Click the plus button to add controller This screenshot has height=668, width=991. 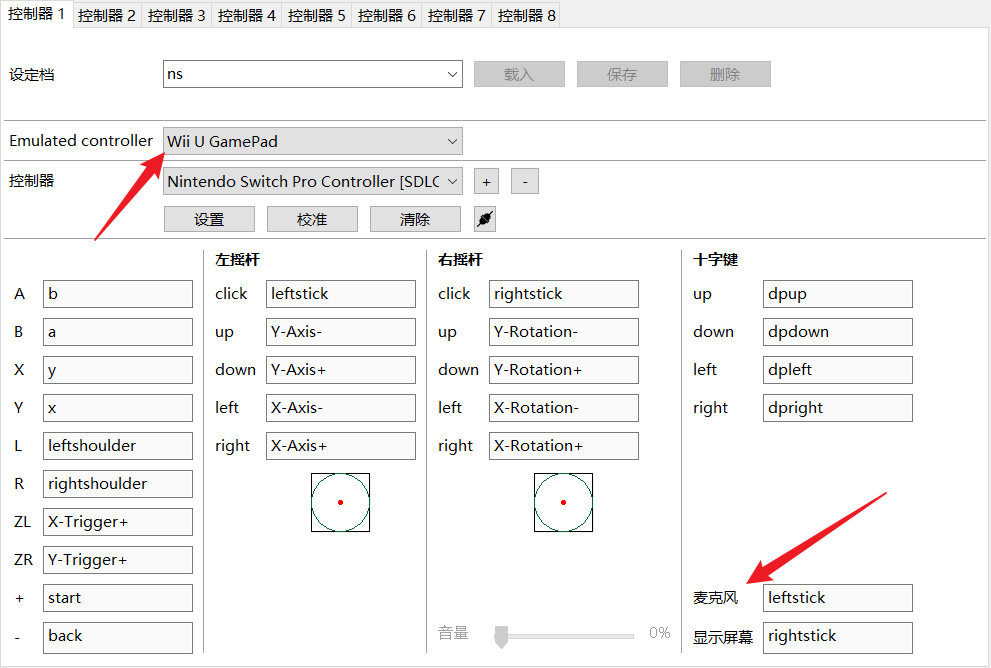click(x=486, y=181)
